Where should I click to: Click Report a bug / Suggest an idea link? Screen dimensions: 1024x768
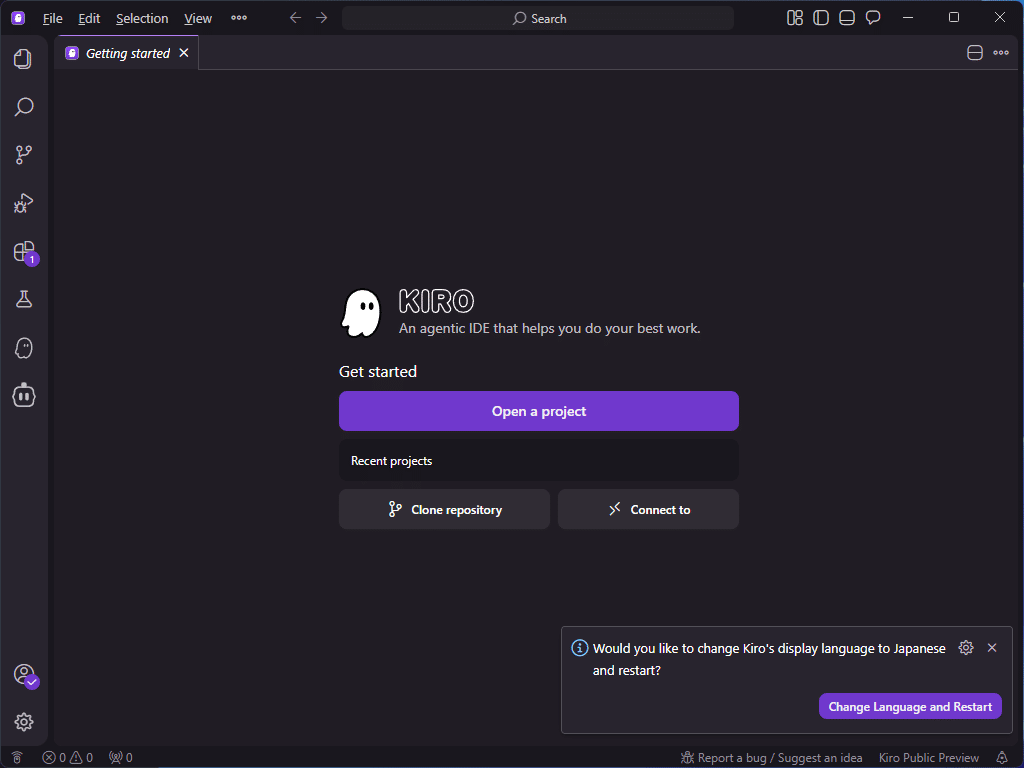[771, 757]
